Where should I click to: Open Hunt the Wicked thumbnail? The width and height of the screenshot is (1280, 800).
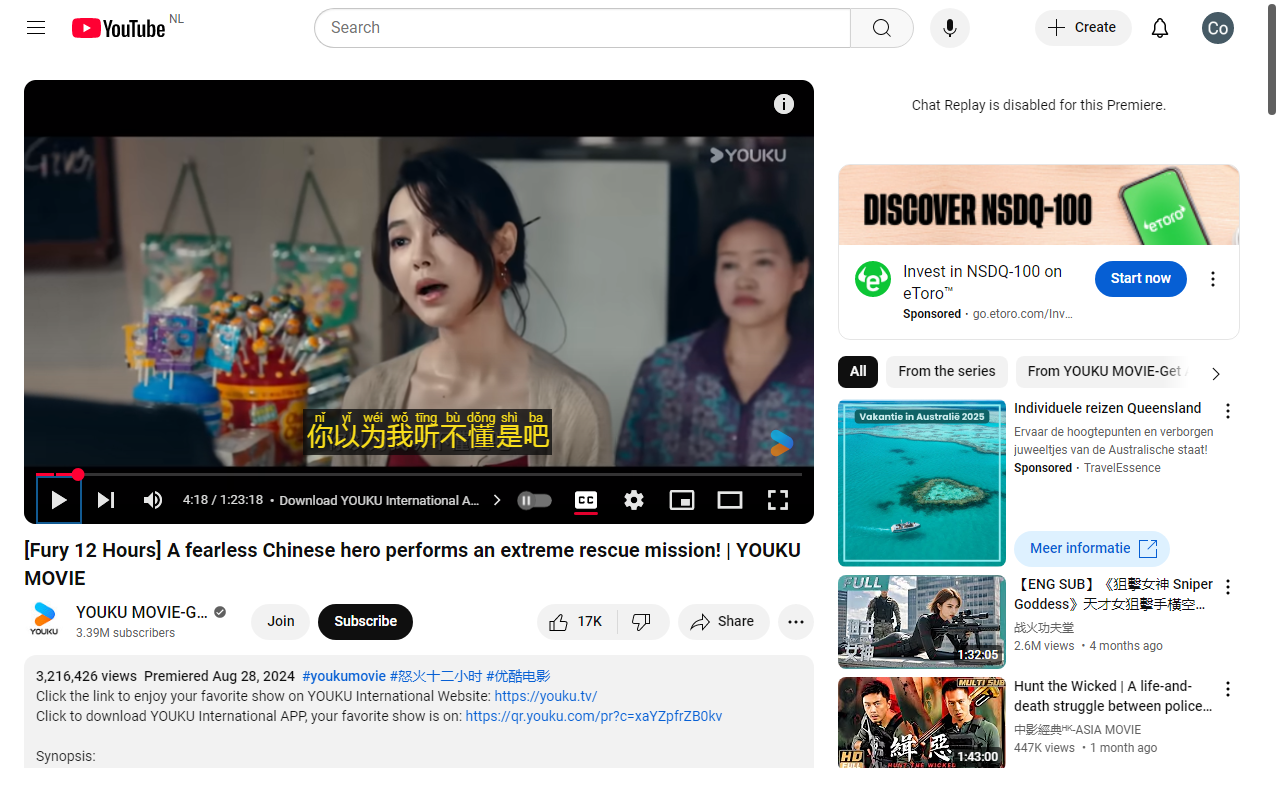922,724
